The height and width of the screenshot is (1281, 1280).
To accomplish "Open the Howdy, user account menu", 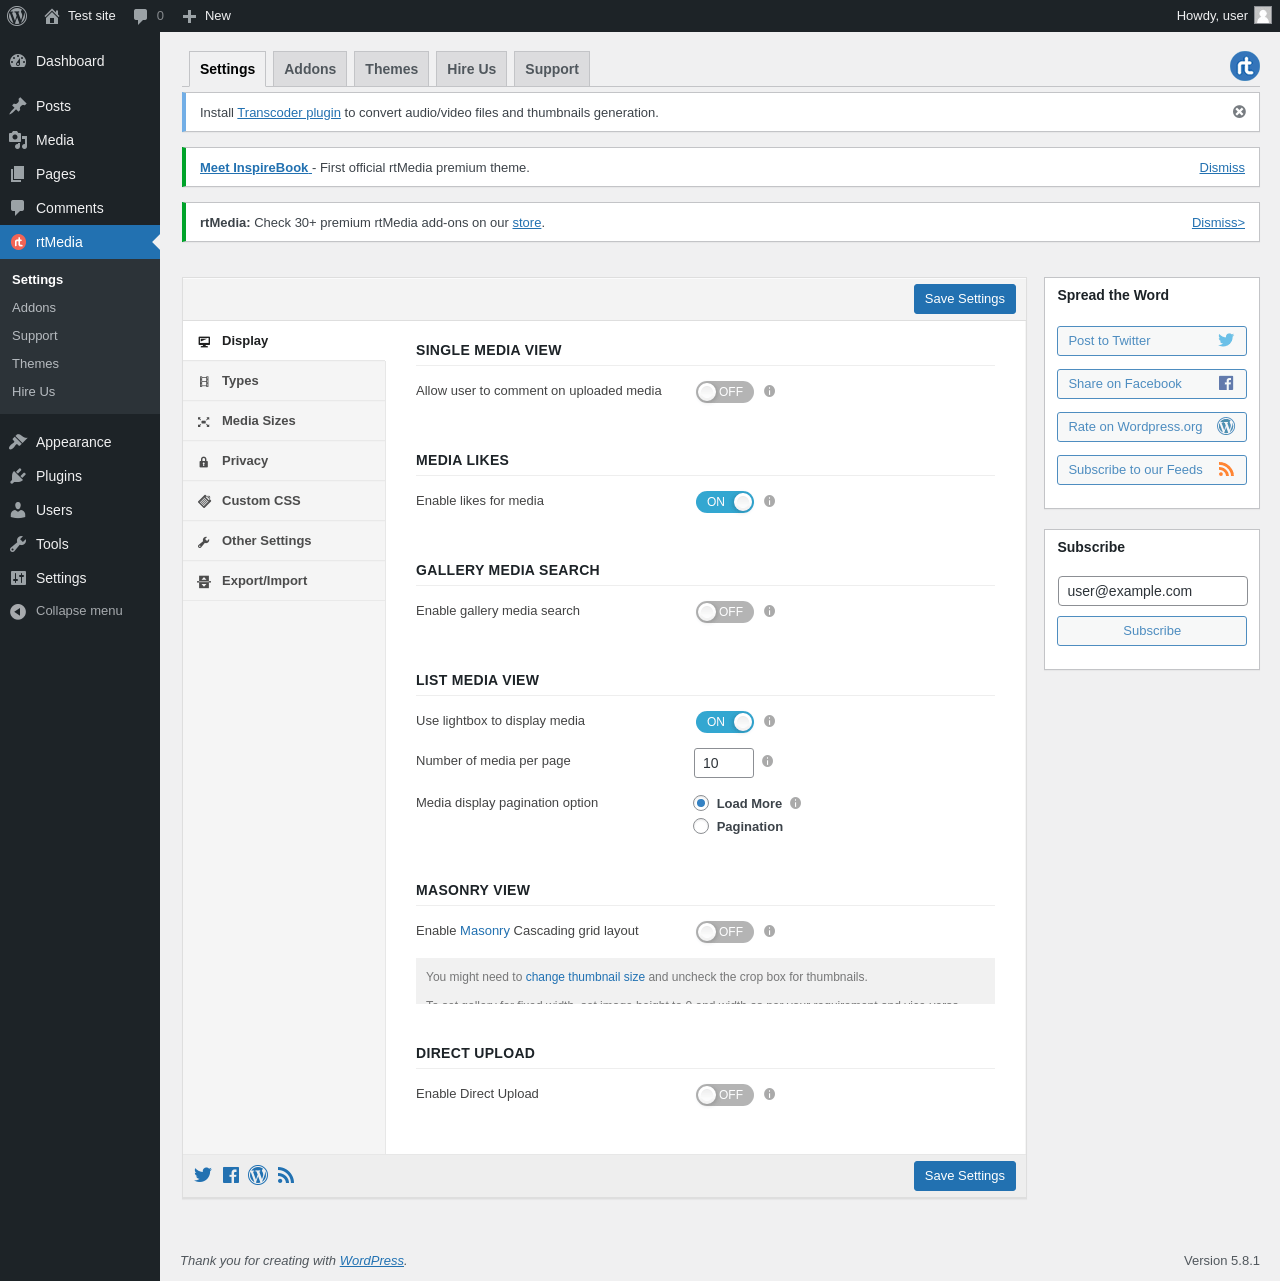I will tap(1222, 16).
